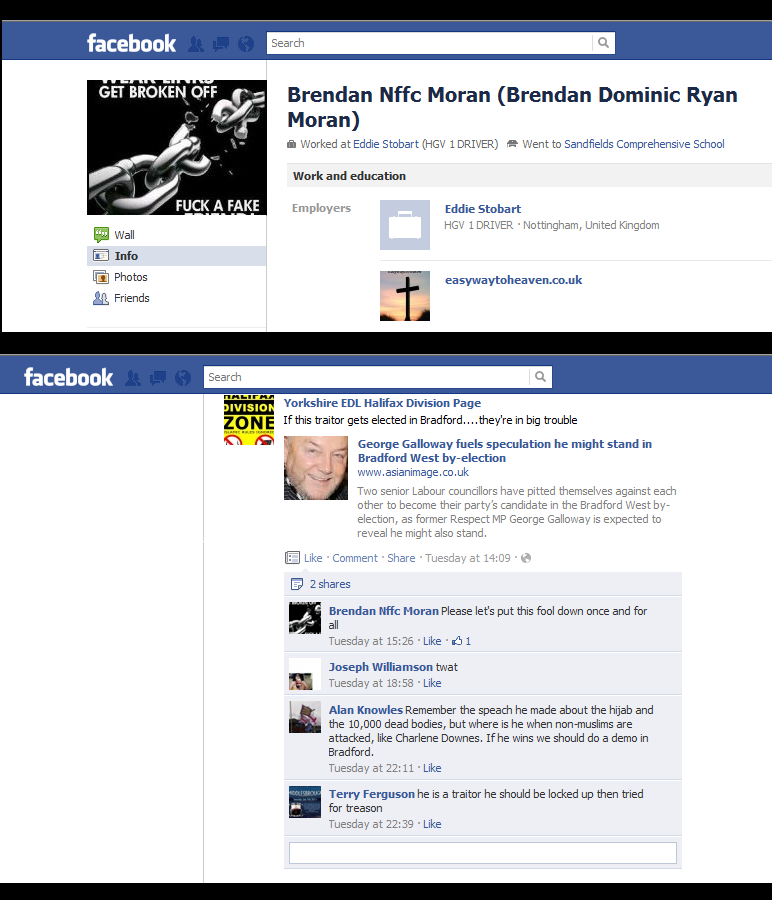The height and width of the screenshot is (900, 772).
Task: Click the globe privacy icon after post timestamp
Action: point(526,558)
